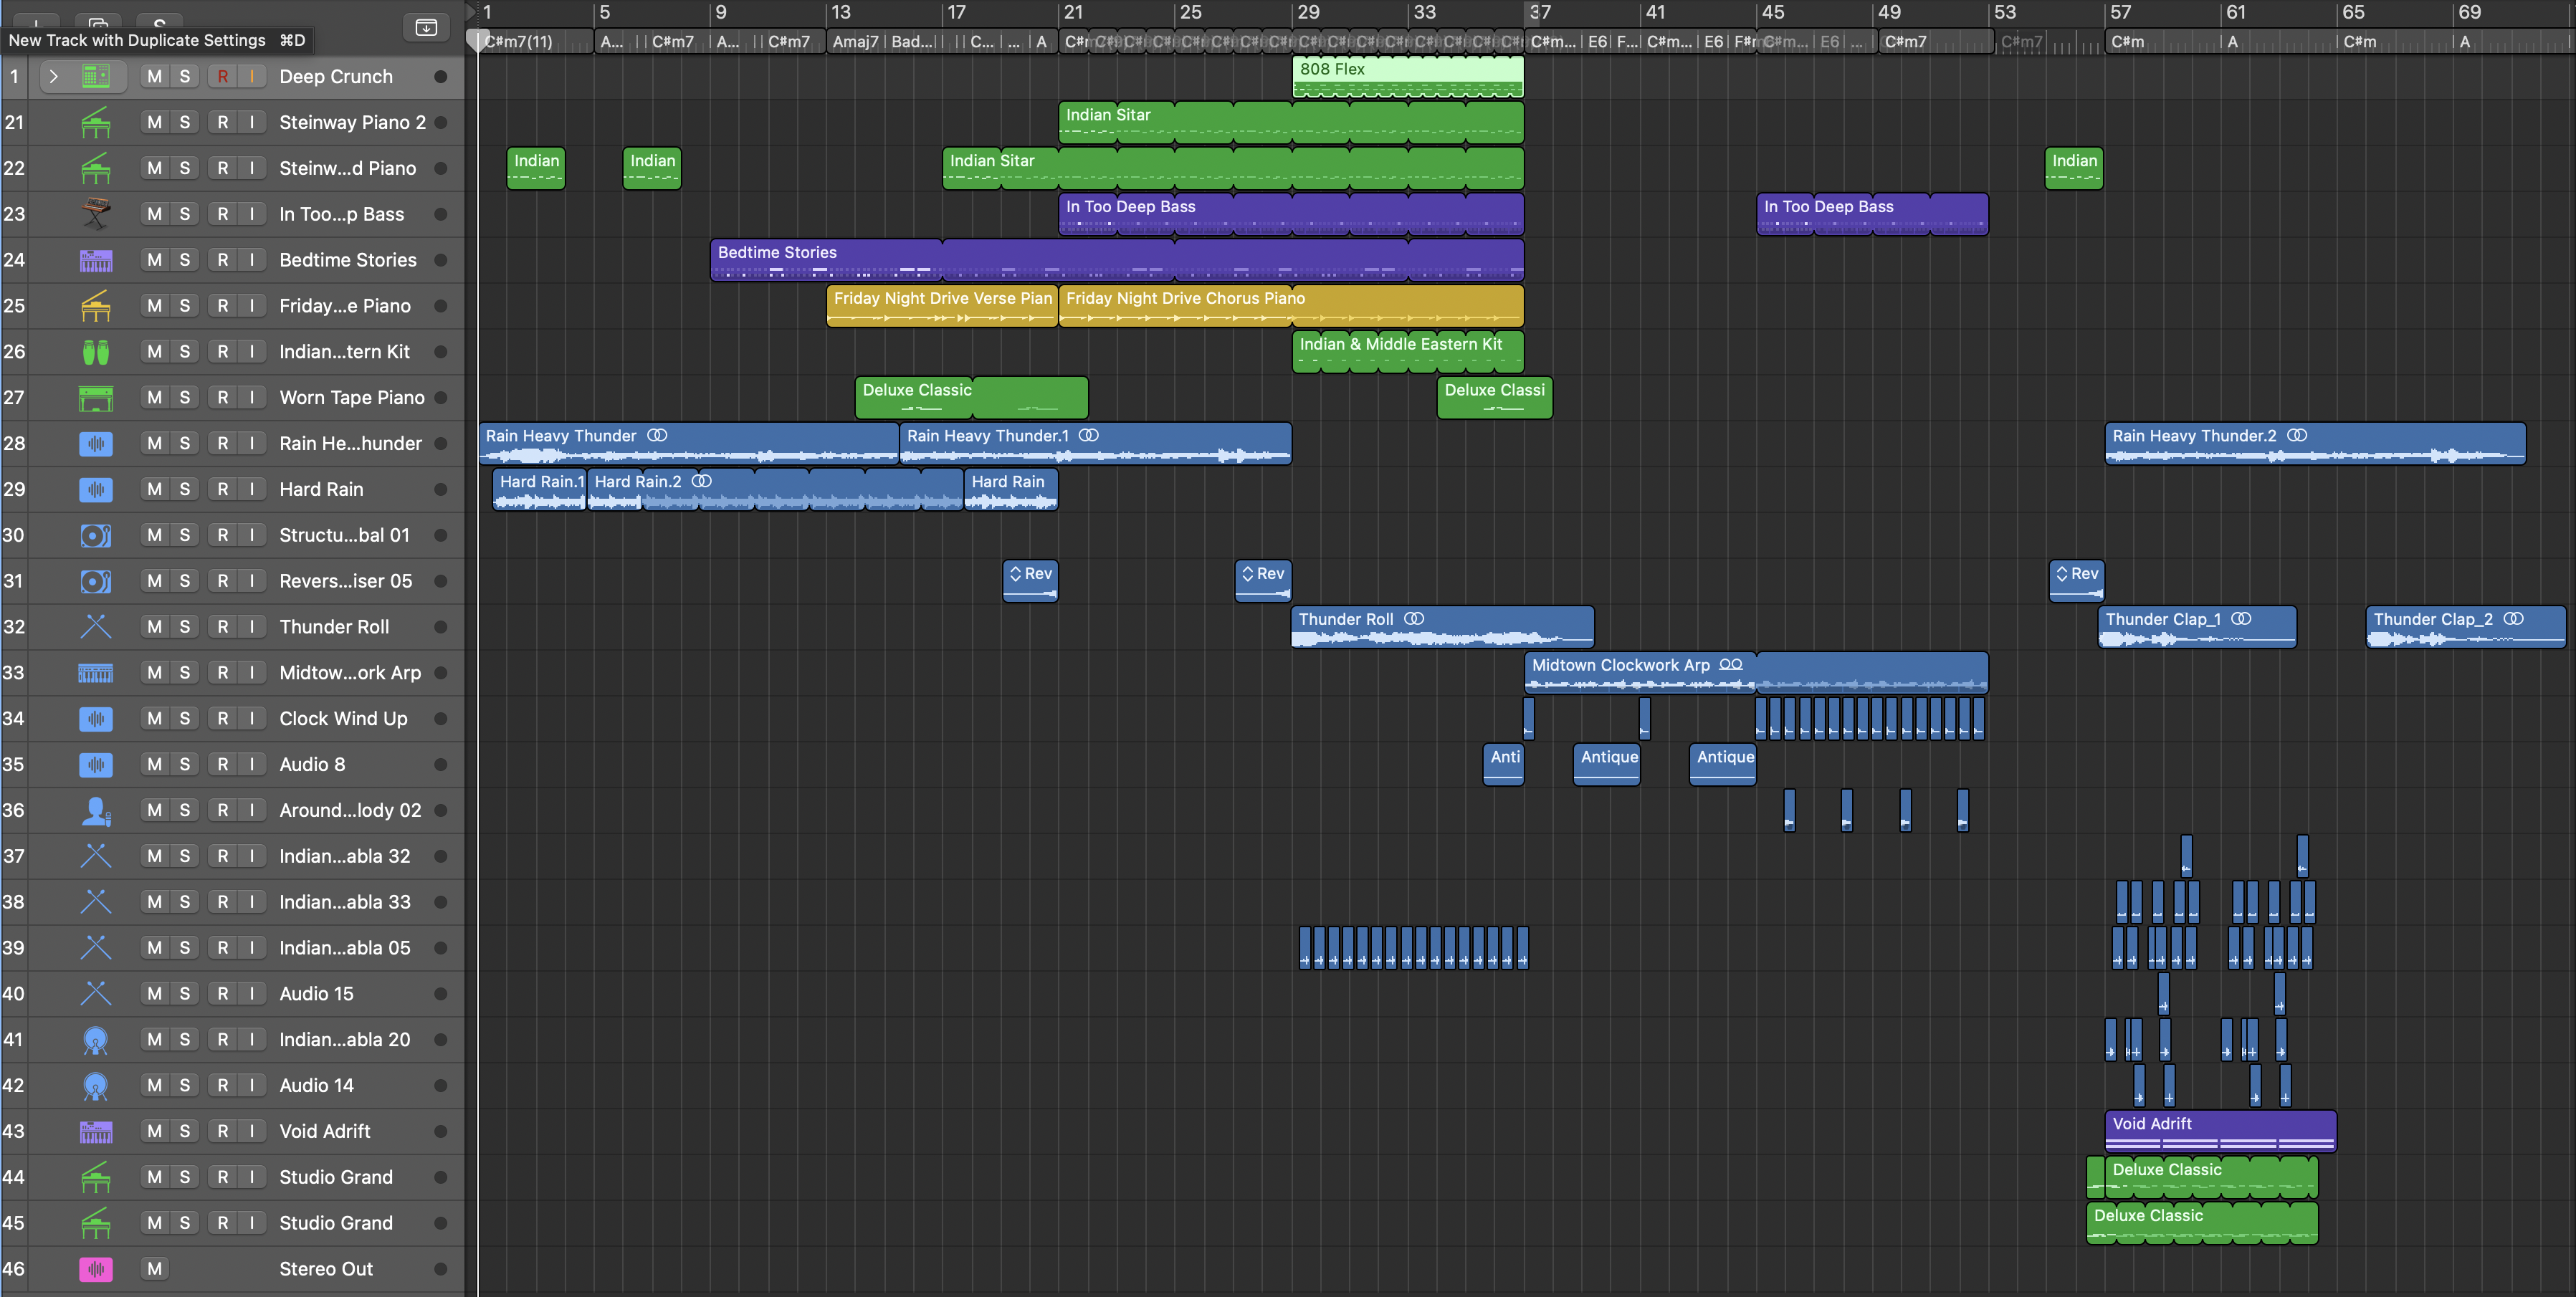
Task: Click the C#m7(11) chord marker
Action: click(520, 42)
